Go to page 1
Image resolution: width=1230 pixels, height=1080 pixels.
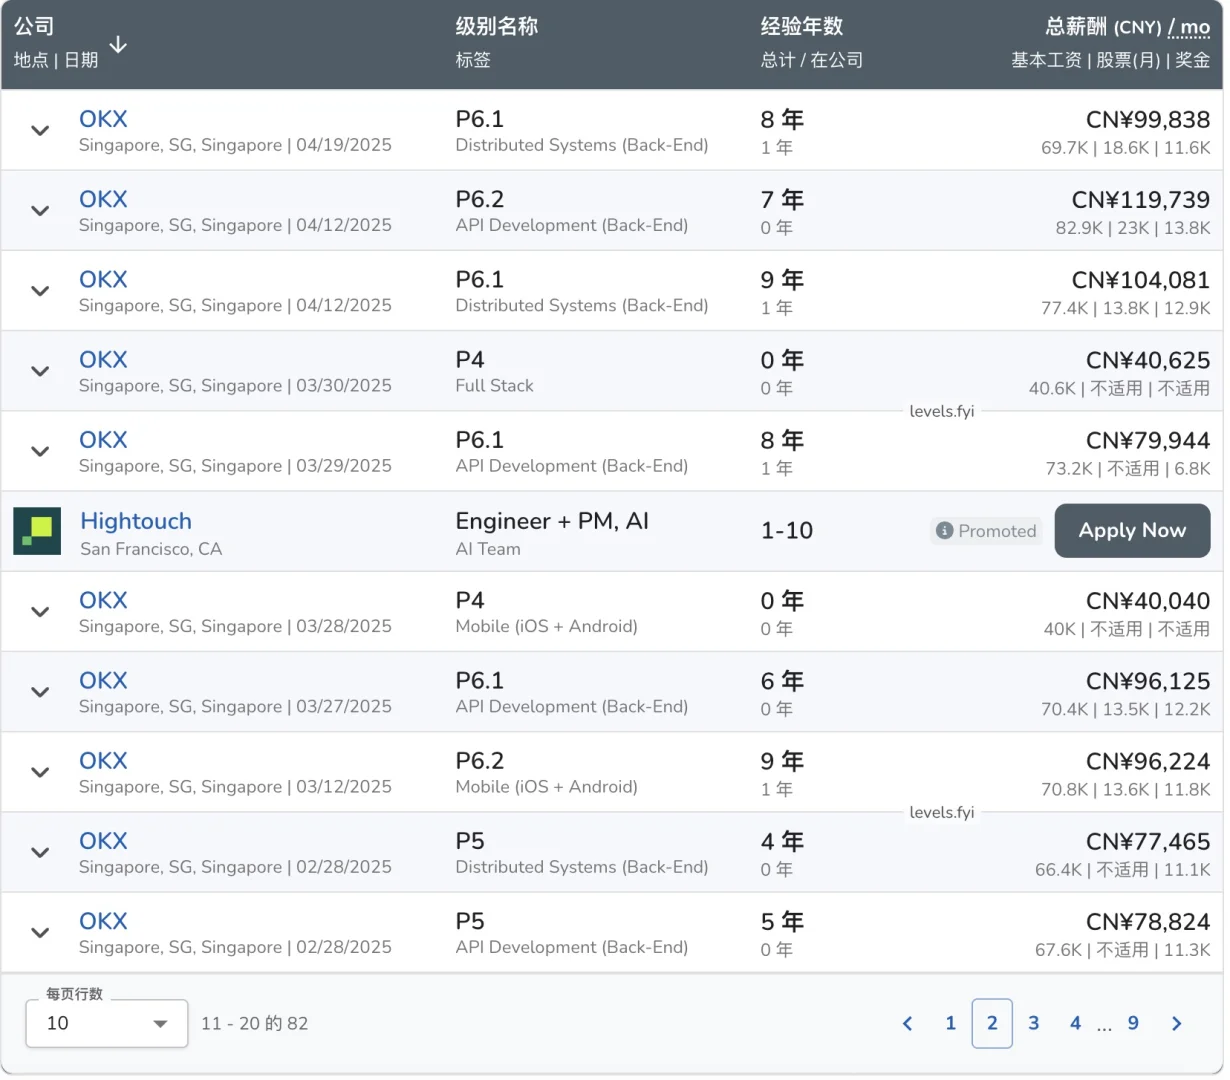point(950,1023)
